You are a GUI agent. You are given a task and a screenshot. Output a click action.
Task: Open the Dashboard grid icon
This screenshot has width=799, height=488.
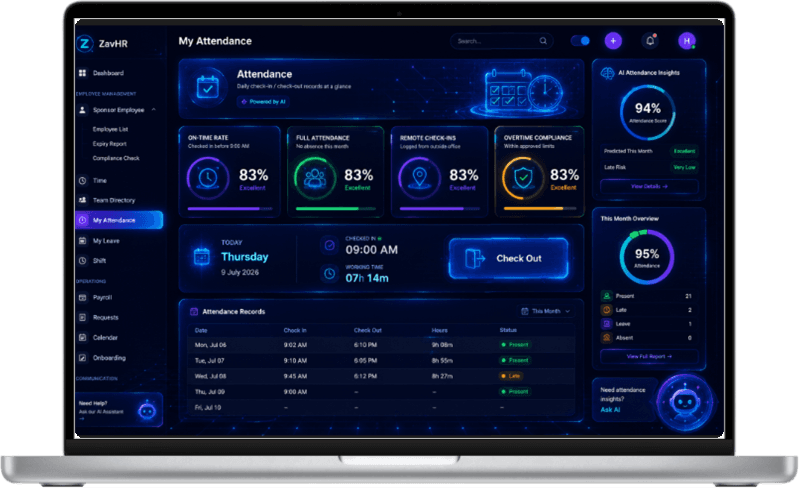tap(82, 73)
